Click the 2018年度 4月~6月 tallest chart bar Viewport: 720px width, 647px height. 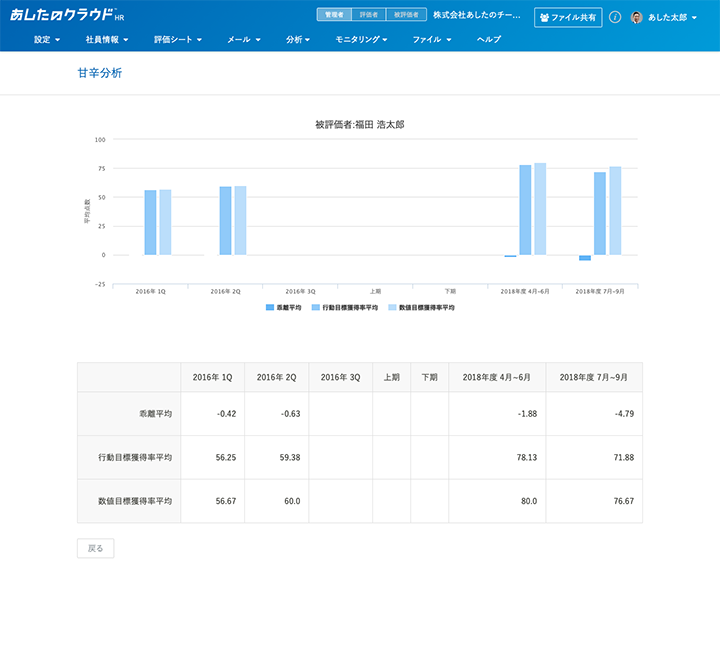click(x=540, y=209)
